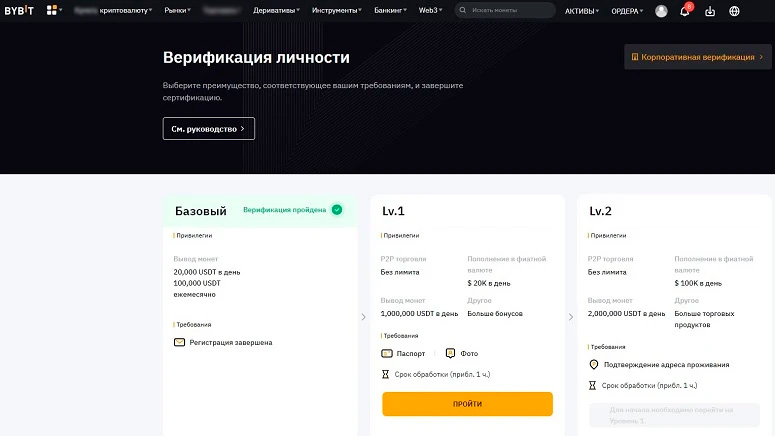Focus the coin search field
This screenshot has width=775, height=436.
click(505, 10)
